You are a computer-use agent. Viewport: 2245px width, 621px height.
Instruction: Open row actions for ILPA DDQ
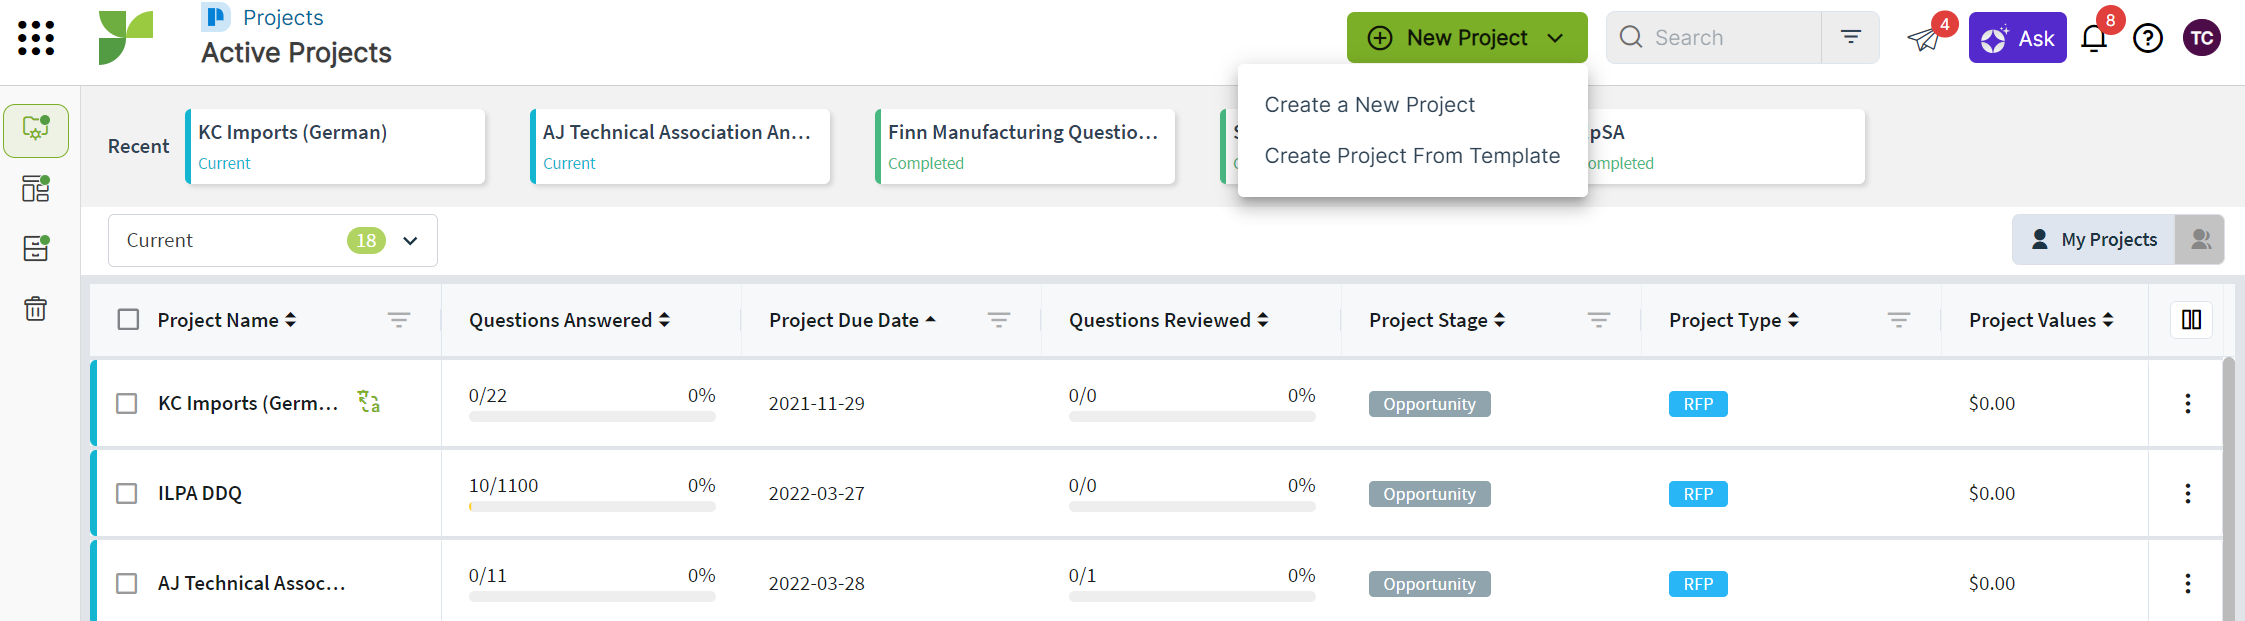pos(2188,493)
